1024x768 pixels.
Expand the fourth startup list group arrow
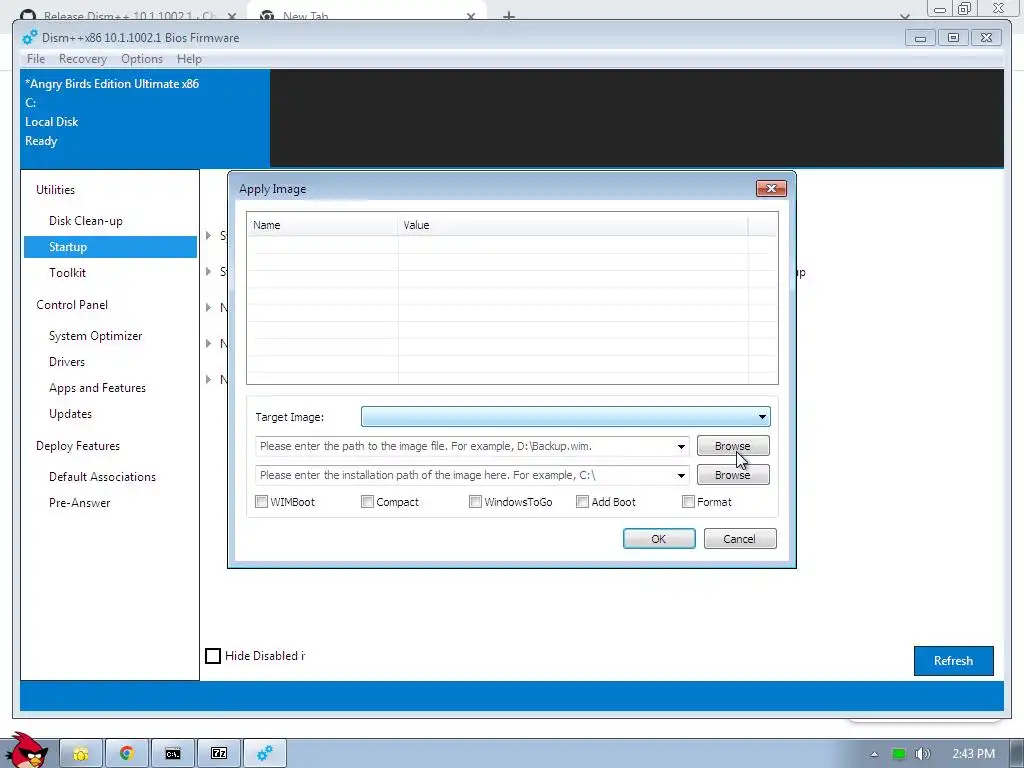click(x=208, y=343)
